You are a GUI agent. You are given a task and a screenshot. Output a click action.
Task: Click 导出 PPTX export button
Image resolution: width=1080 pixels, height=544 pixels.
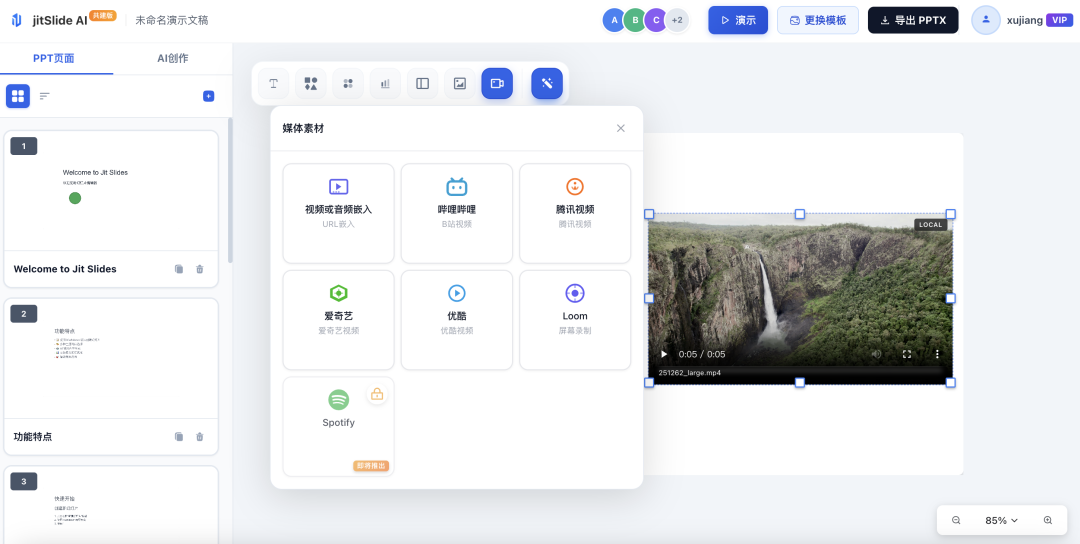tap(913, 20)
